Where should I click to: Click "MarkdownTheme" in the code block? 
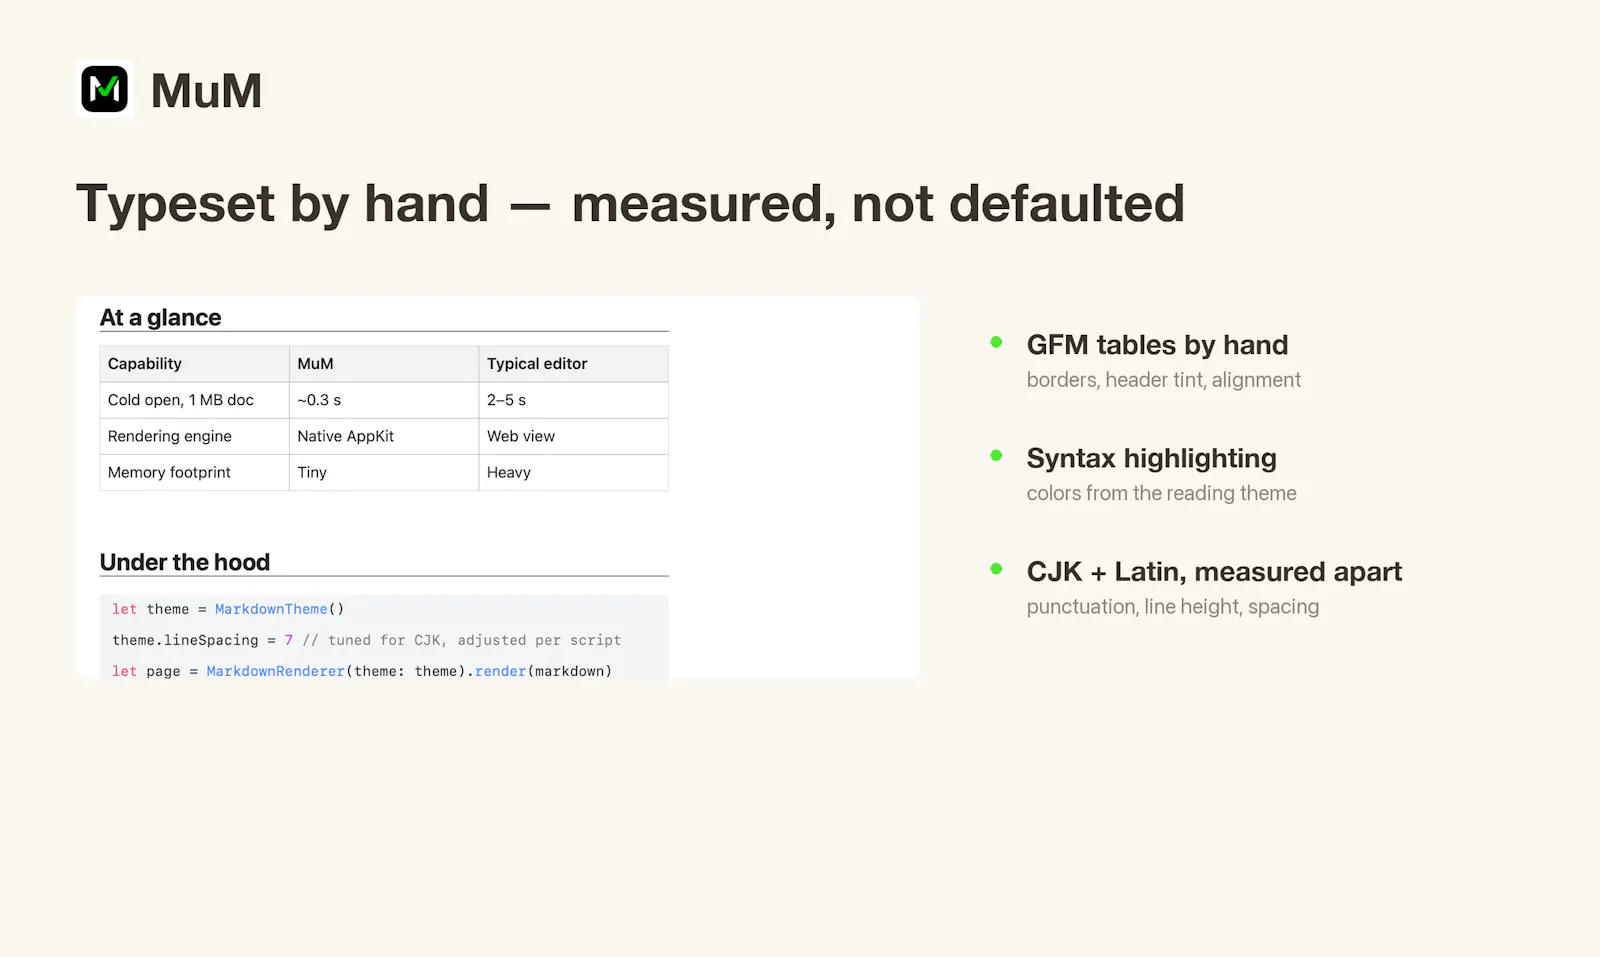[x=271, y=609]
